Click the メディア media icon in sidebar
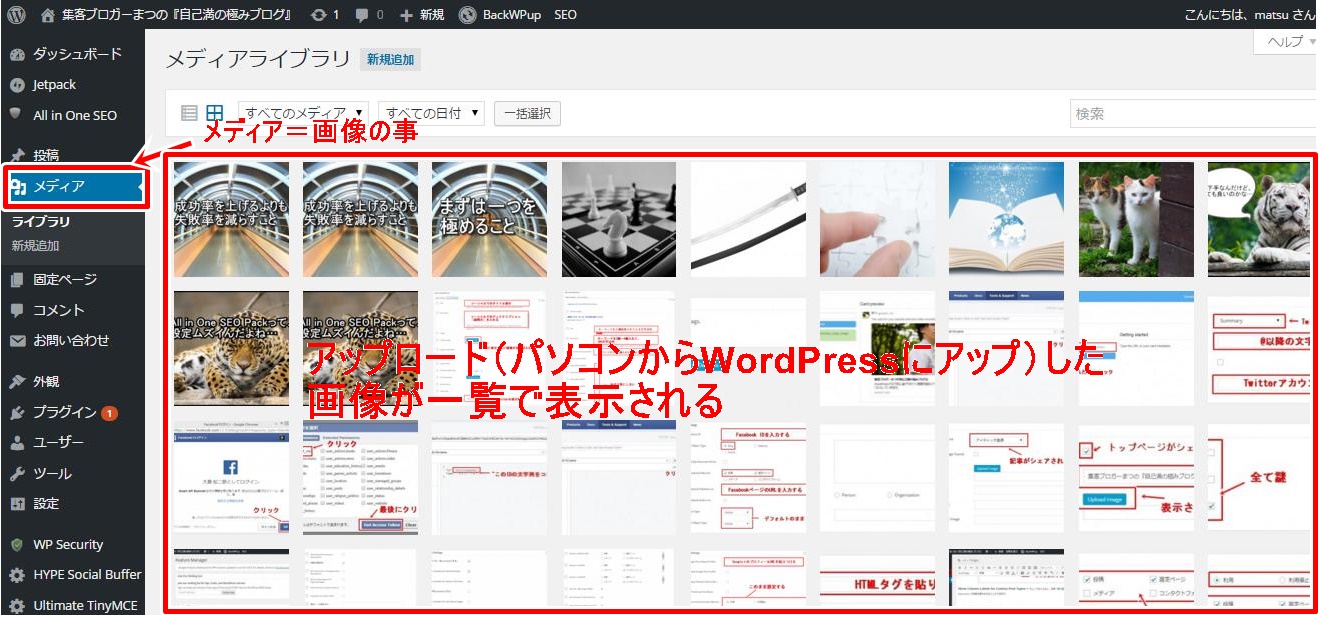This screenshot has width=1321, height=617. point(18,187)
